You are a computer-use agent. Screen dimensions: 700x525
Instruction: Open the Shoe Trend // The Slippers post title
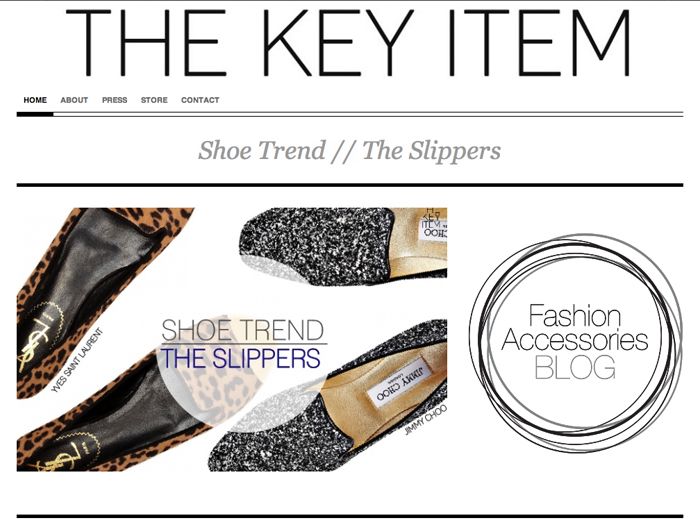point(349,150)
